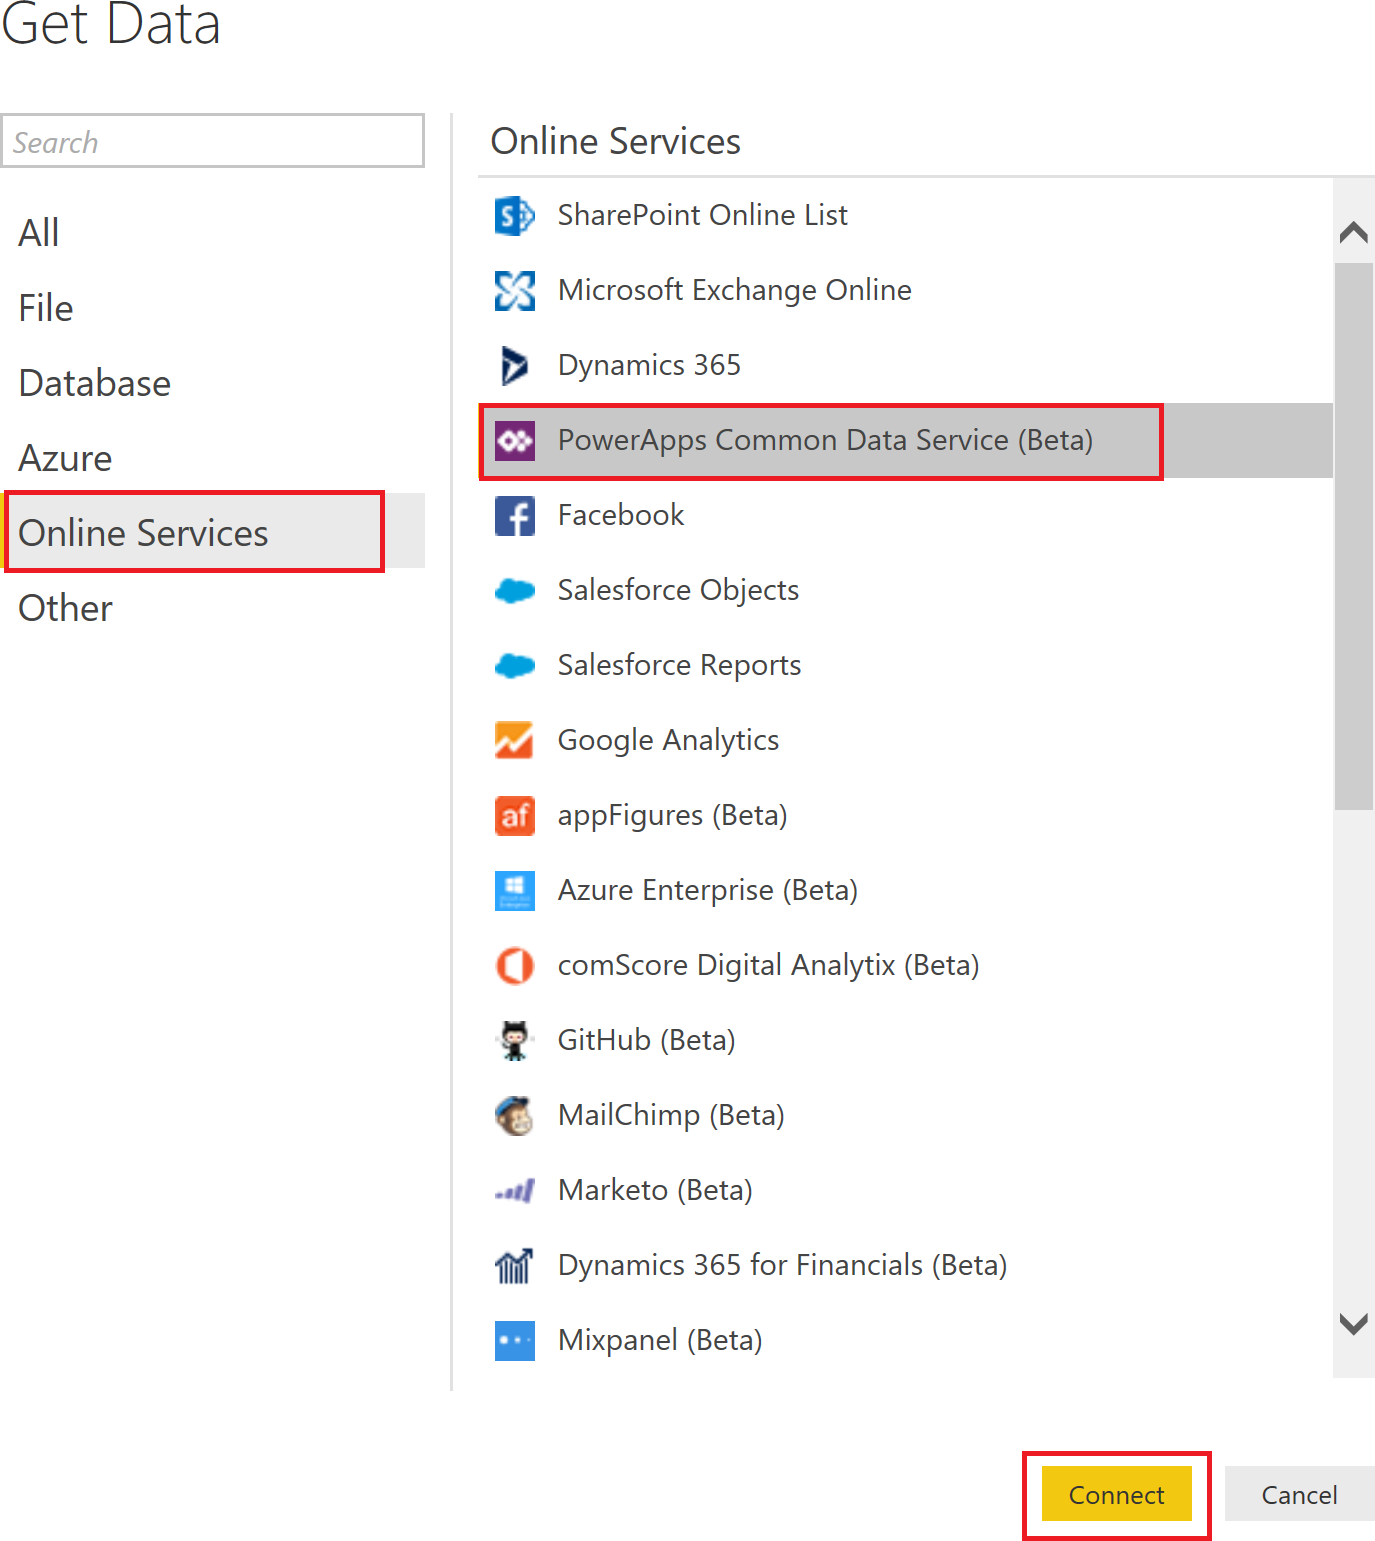Select Dynamics 365 text
The image size is (1375, 1541).
649,365
